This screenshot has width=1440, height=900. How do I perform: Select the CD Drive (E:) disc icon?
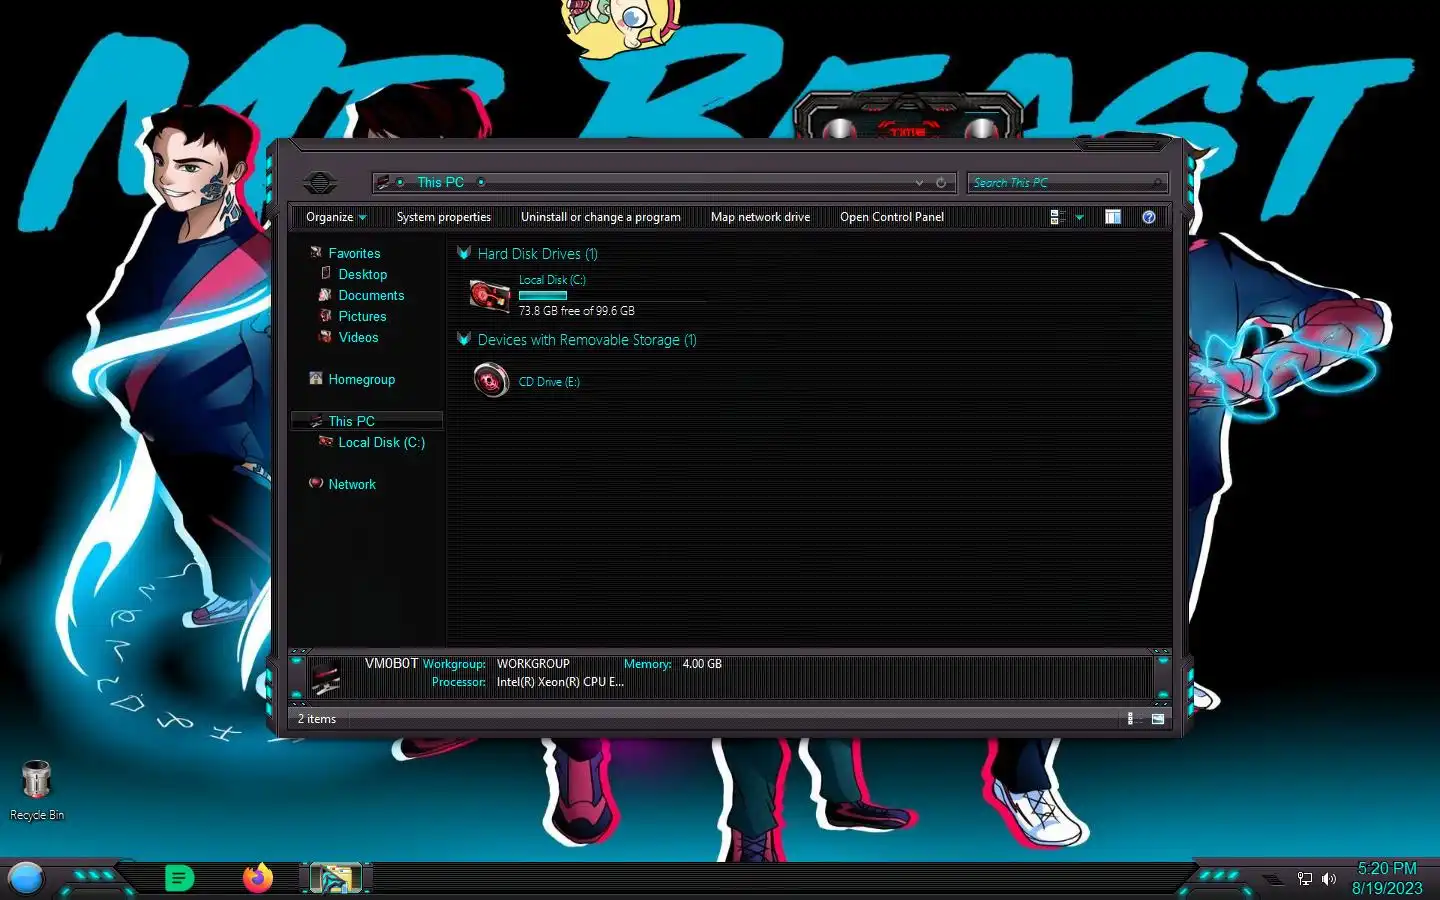pos(490,381)
